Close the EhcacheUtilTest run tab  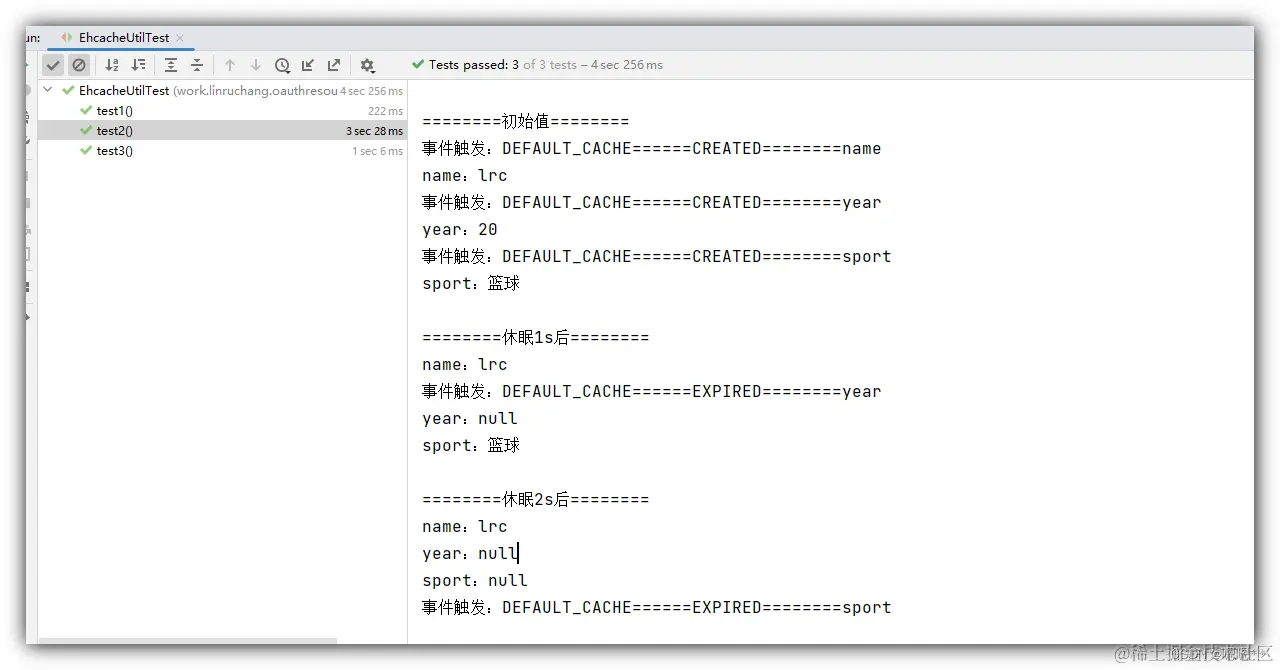click(x=181, y=37)
